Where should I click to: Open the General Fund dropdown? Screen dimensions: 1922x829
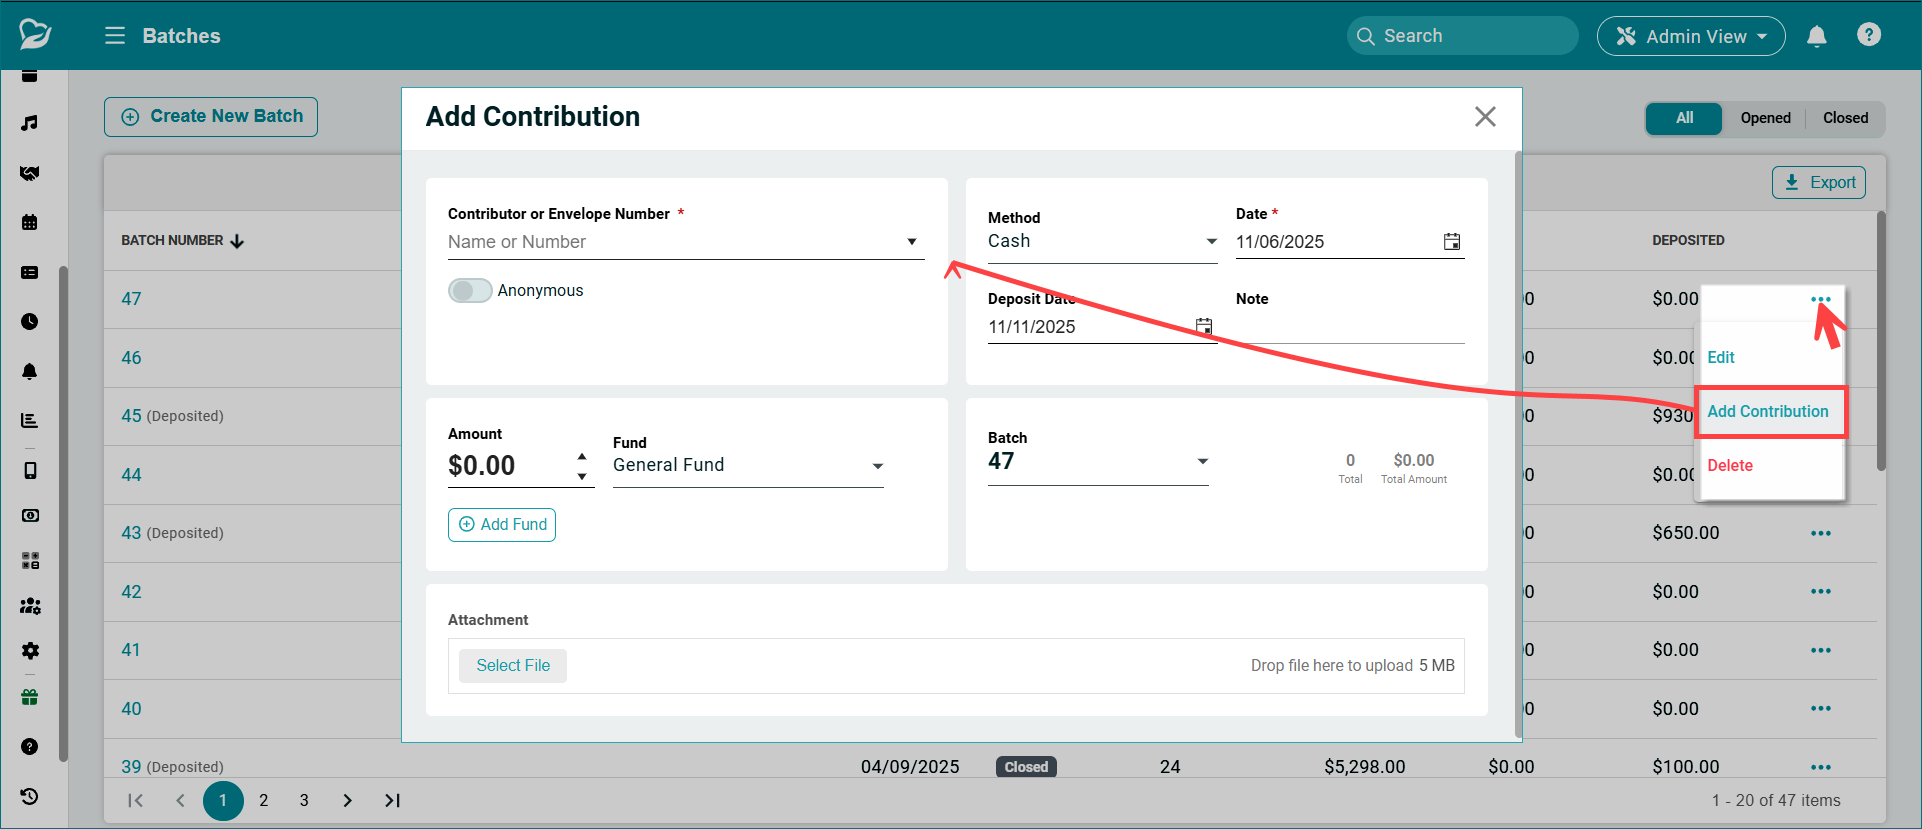[x=877, y=466]
